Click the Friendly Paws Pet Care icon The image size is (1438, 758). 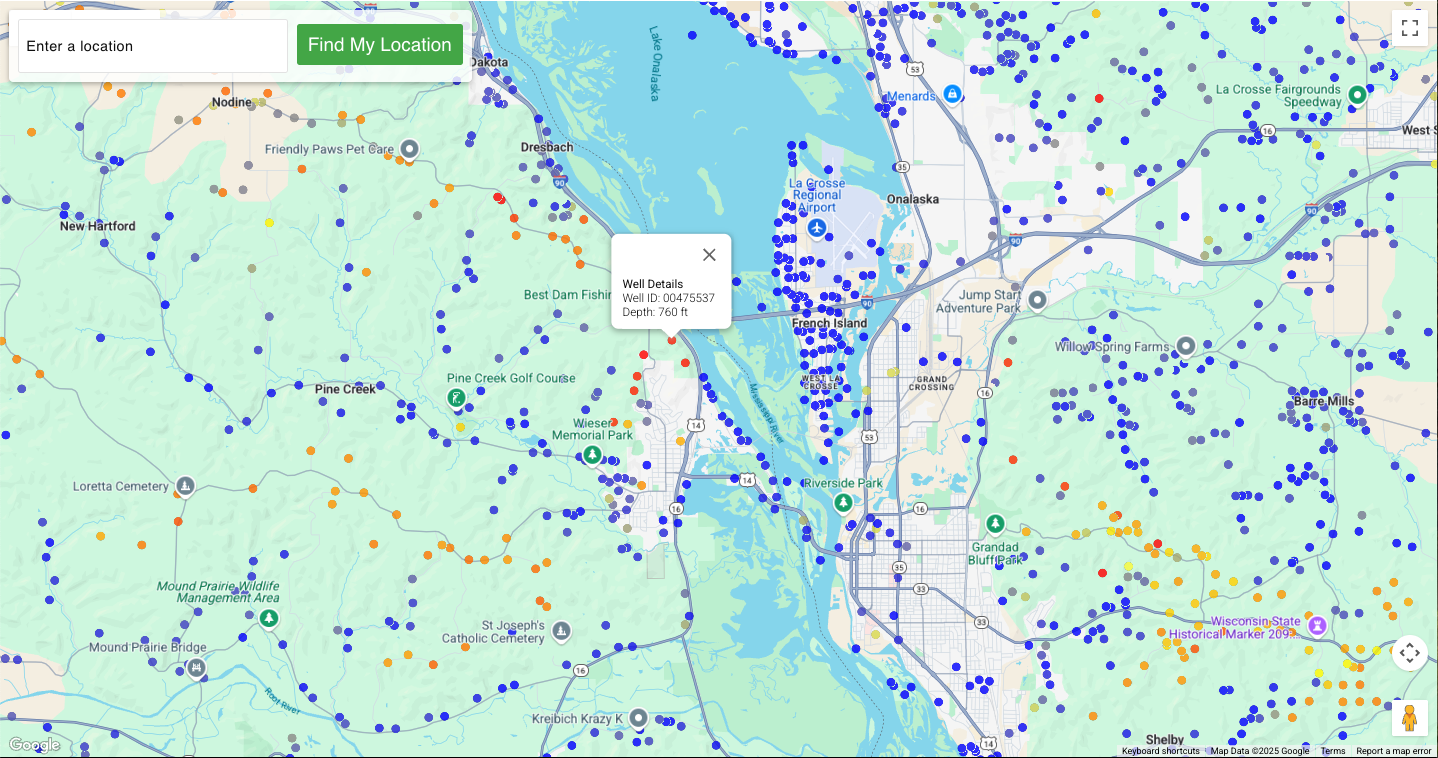pos(408,149)
